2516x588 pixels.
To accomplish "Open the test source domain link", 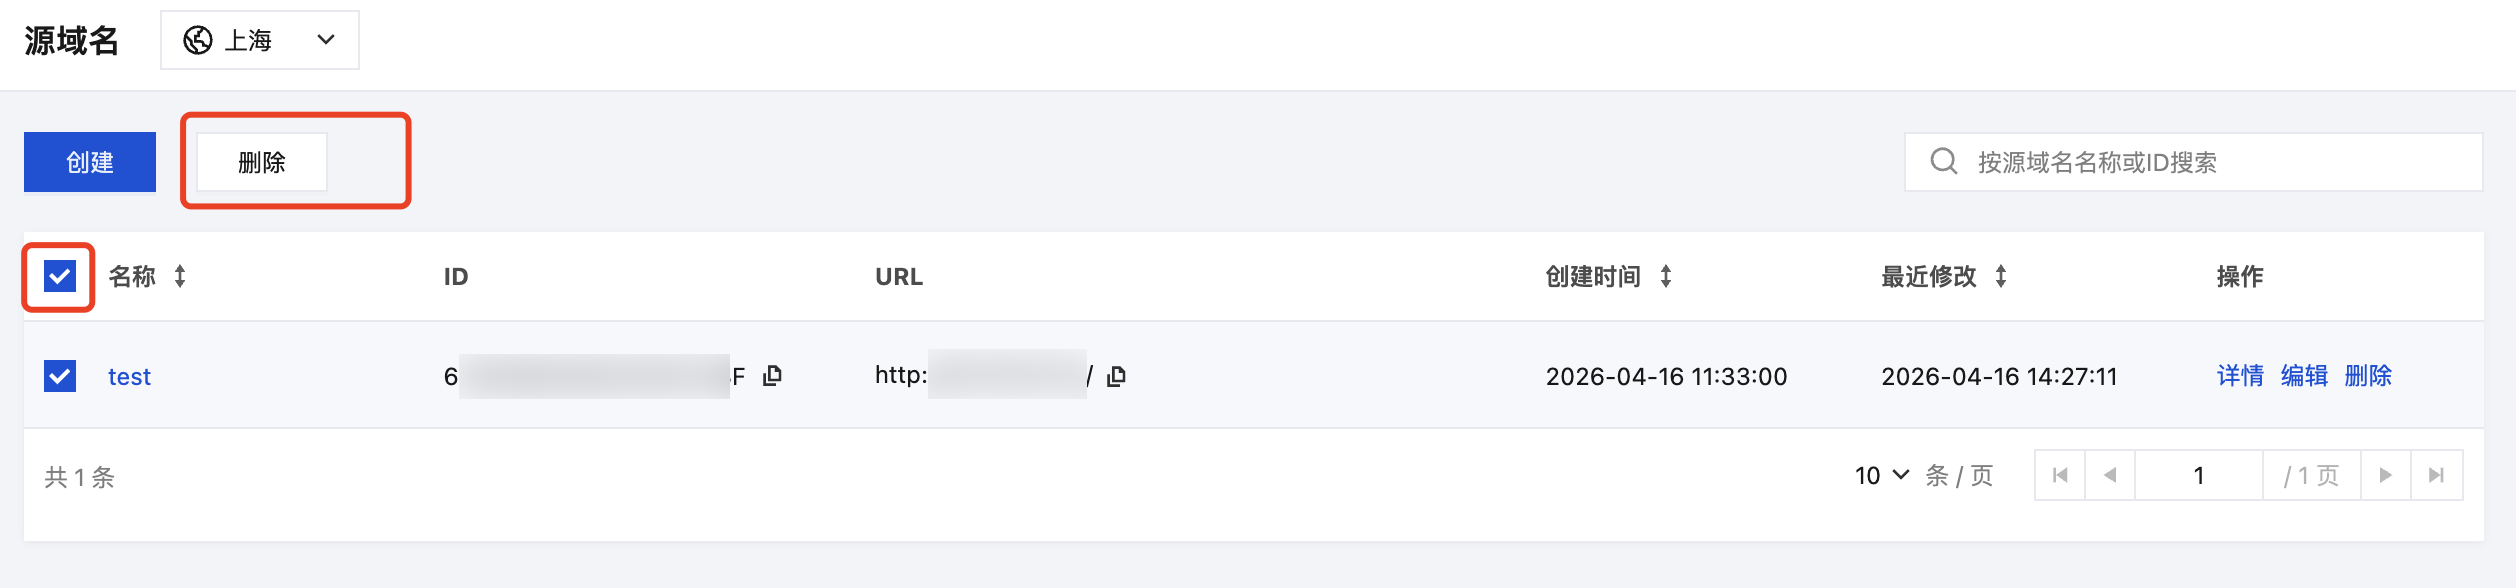I will pyautogui.click(x=129, y=377).
